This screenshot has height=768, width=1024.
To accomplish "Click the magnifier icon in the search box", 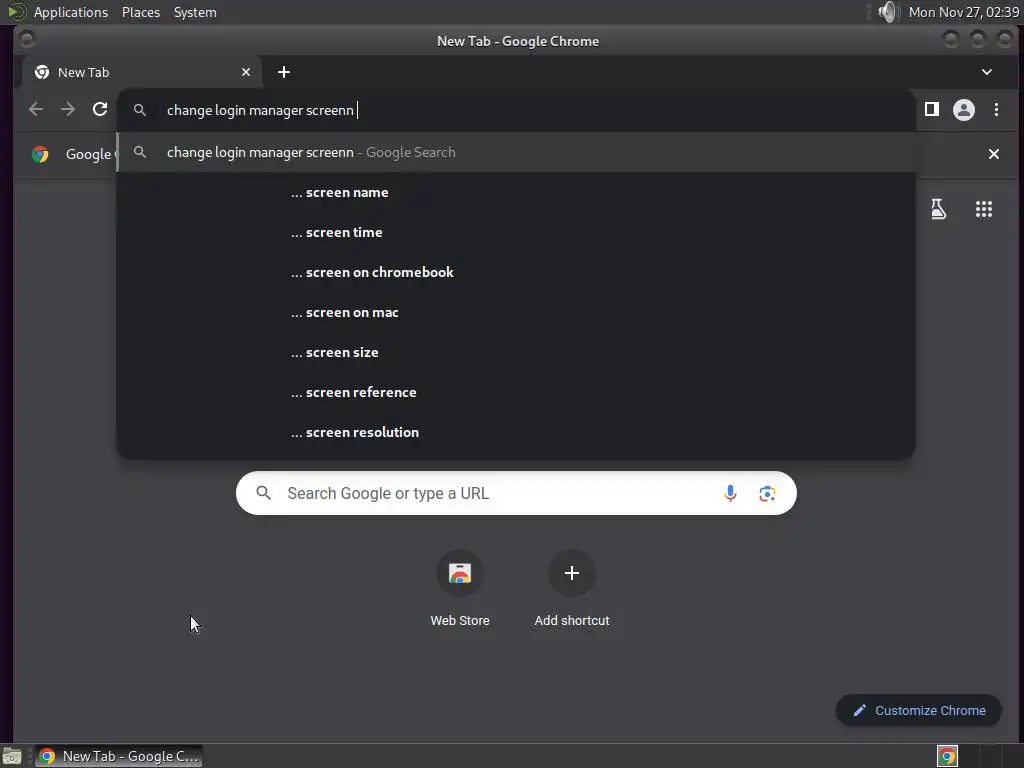I will [x=263, y=492].
